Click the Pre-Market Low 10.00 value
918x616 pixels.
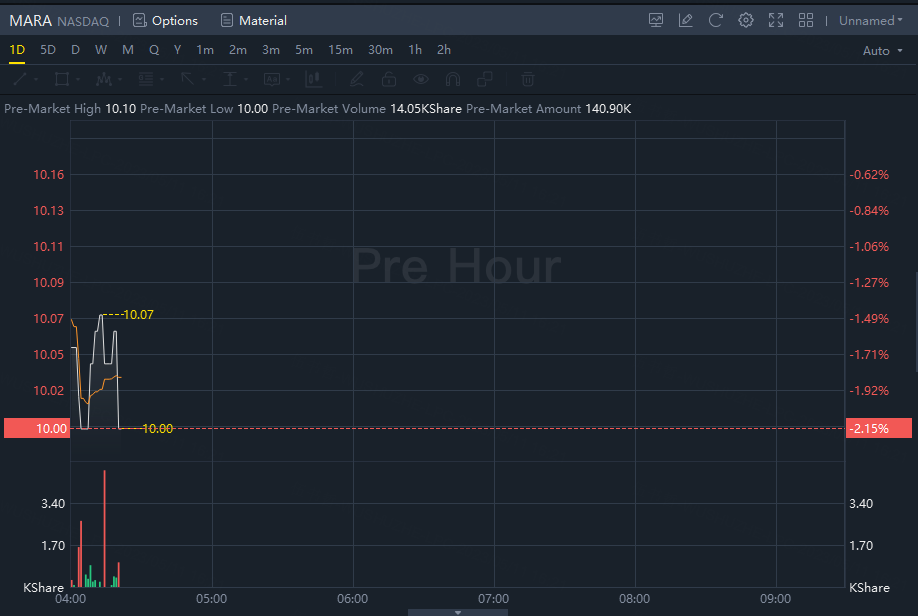[x=252, y=109]
